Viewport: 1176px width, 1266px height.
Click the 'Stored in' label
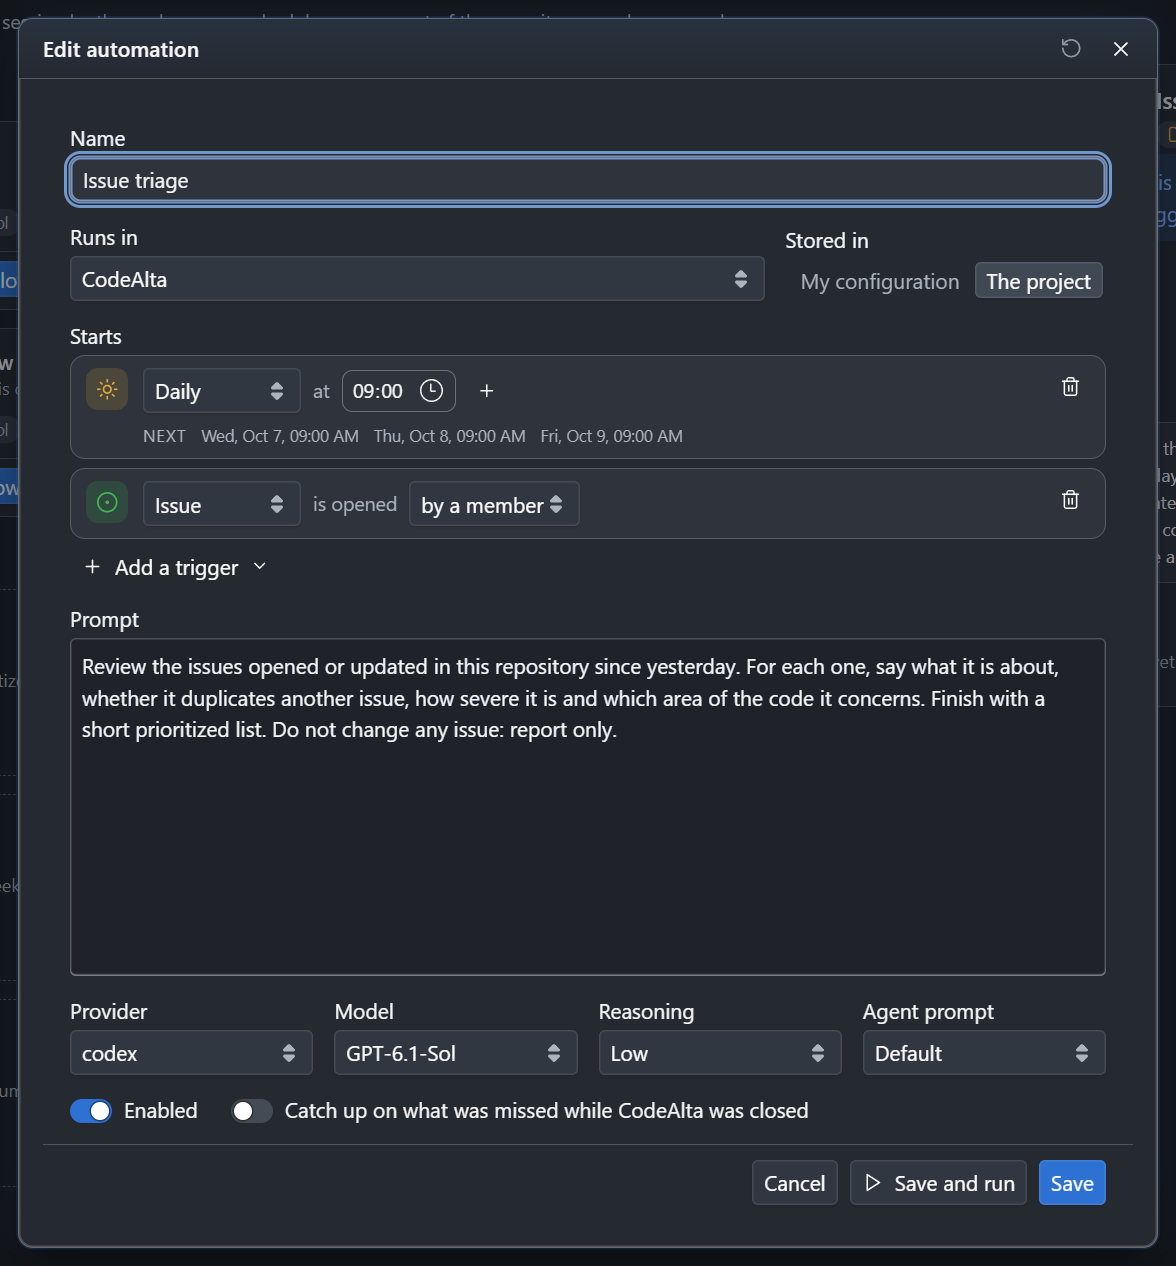827,240
